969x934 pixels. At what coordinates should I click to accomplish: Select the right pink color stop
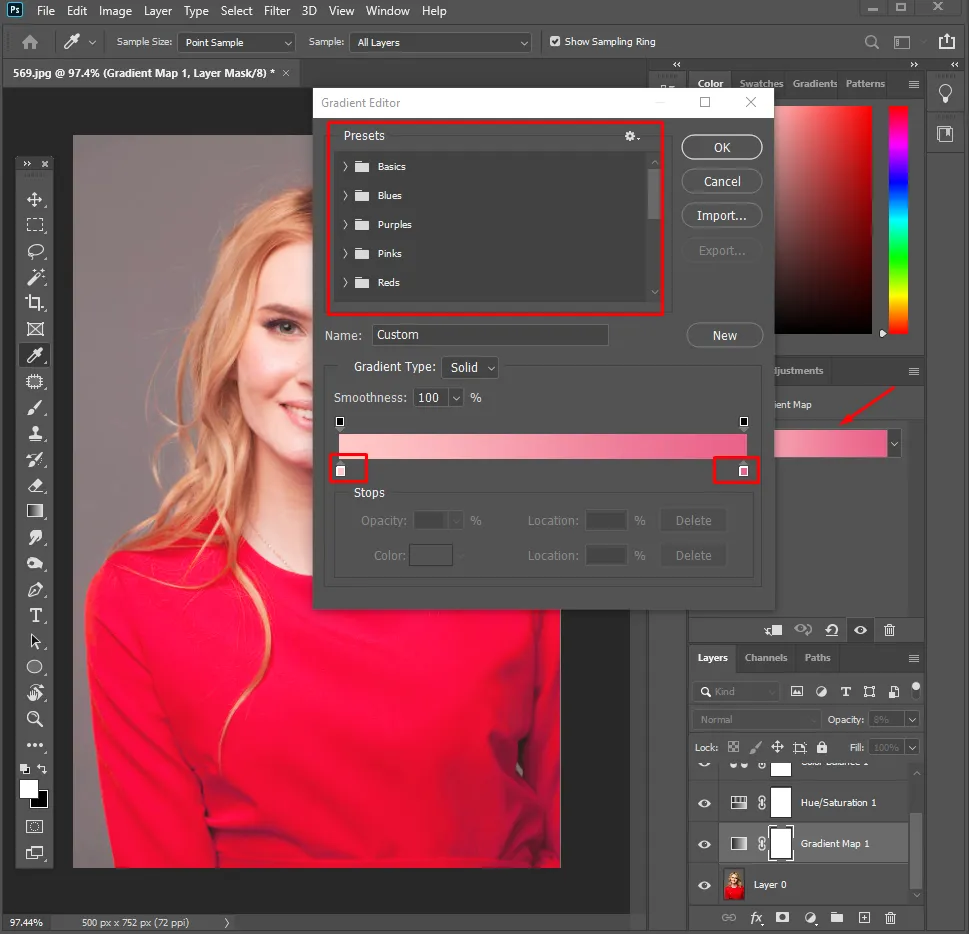point(743,471)
